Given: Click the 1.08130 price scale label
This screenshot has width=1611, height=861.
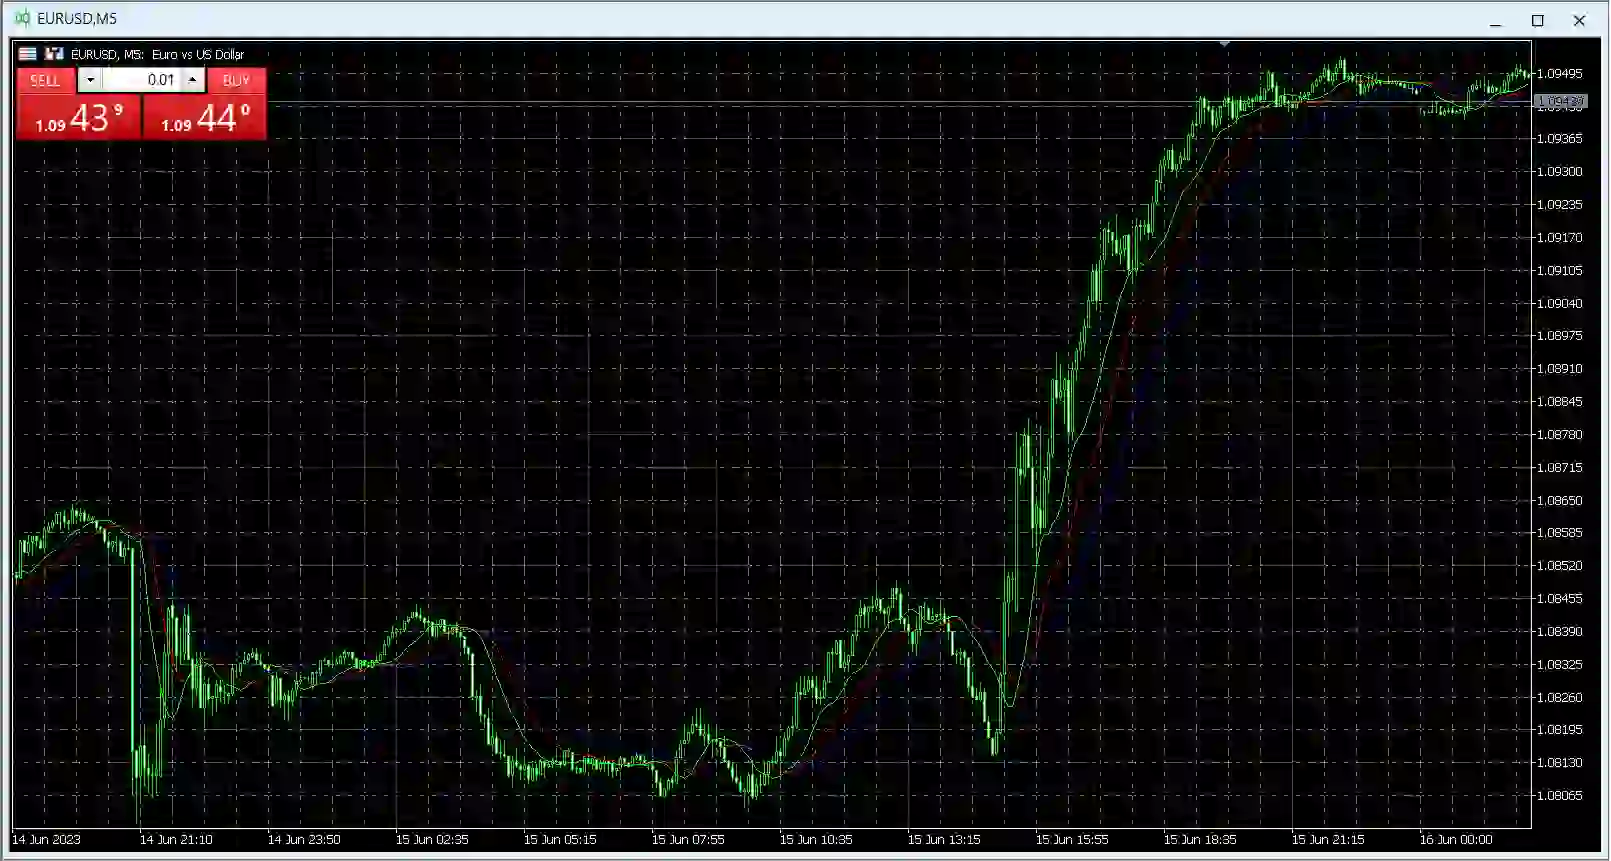Looking at the screenshot, I should (1560, 762).
